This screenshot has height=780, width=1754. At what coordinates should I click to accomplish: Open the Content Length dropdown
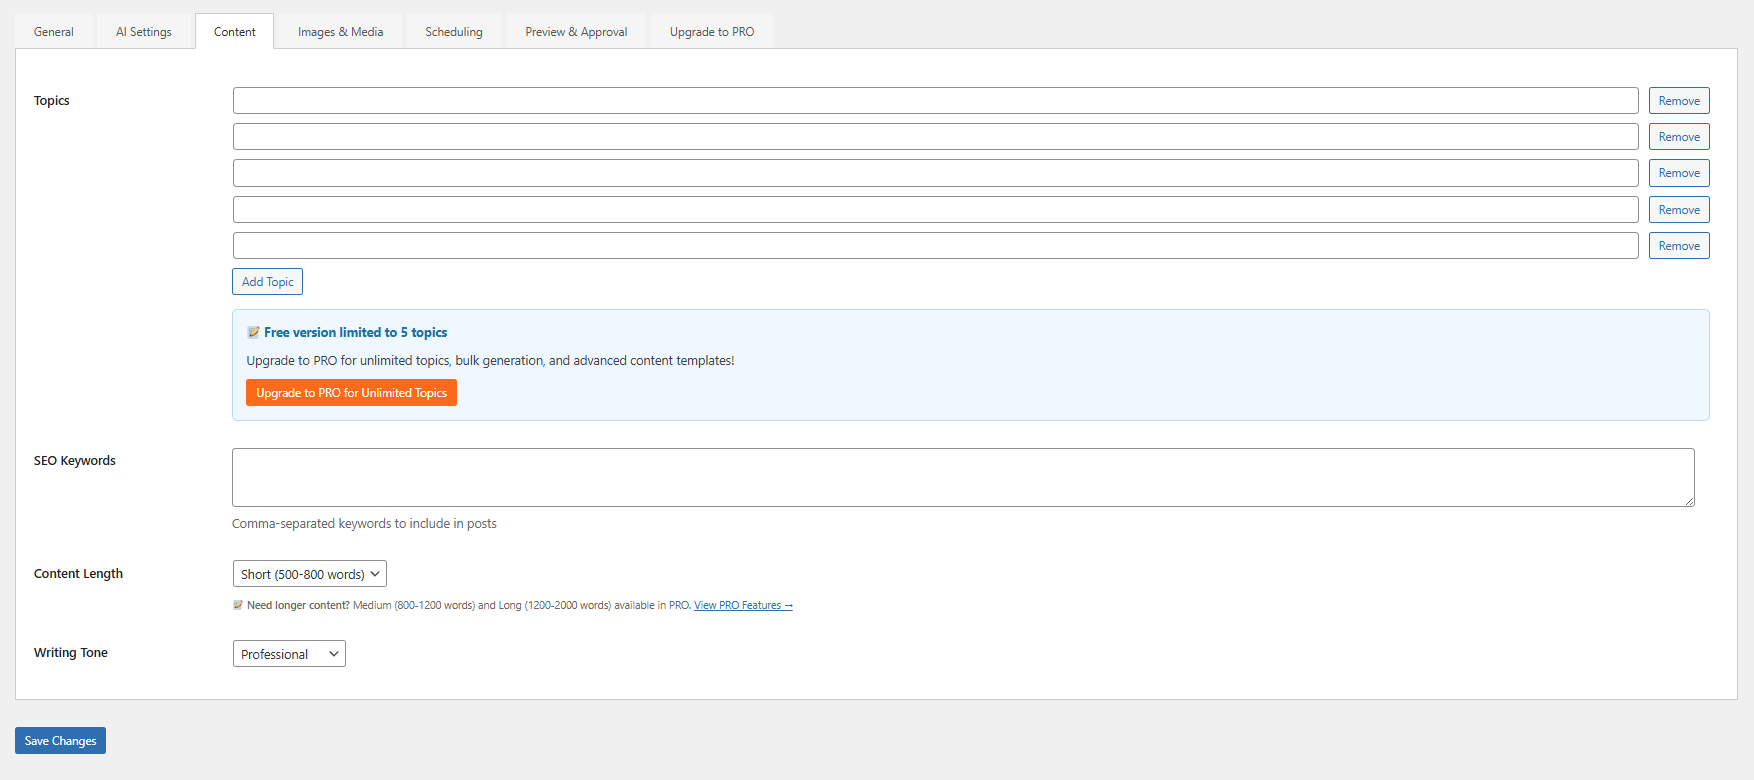pyautogui.click(x=309, y=574)
